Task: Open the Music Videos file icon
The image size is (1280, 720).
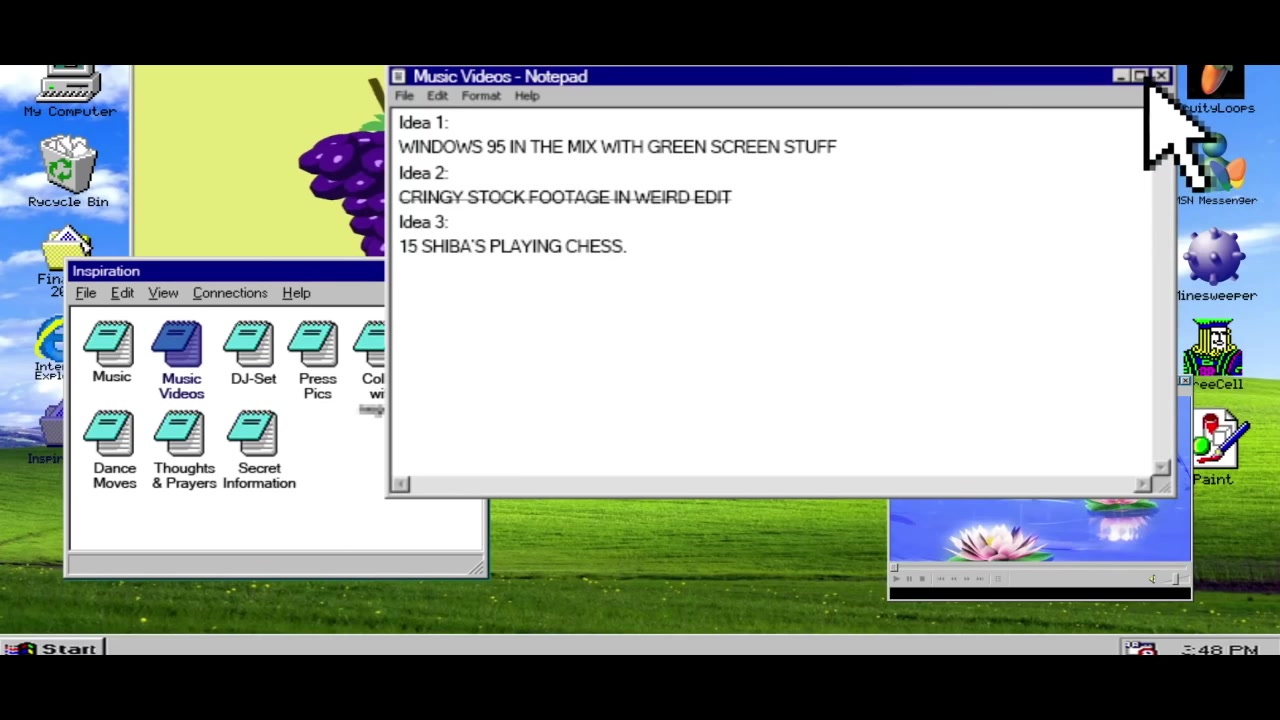Action: (x=181, y=360)
